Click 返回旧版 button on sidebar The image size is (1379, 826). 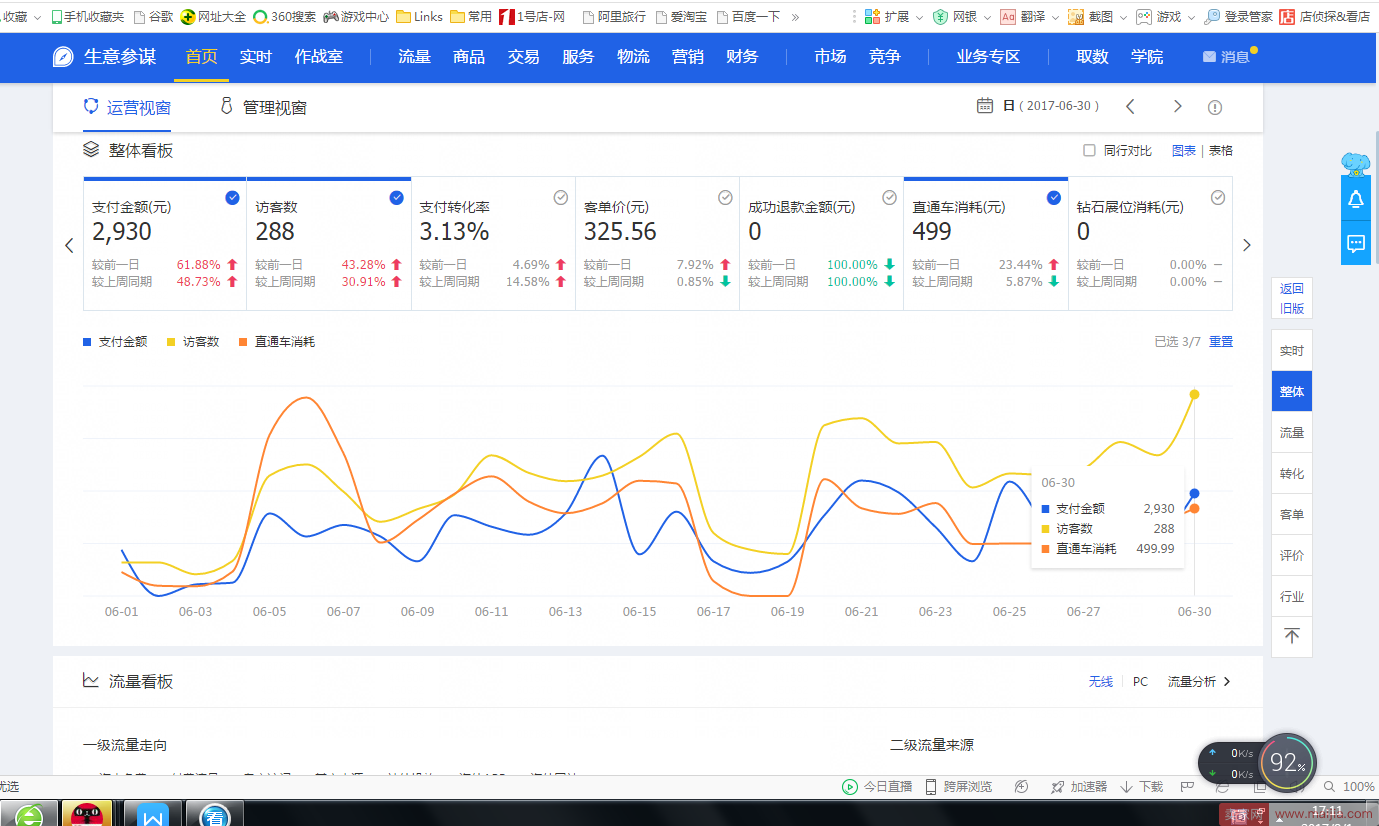coord(1292,298)
